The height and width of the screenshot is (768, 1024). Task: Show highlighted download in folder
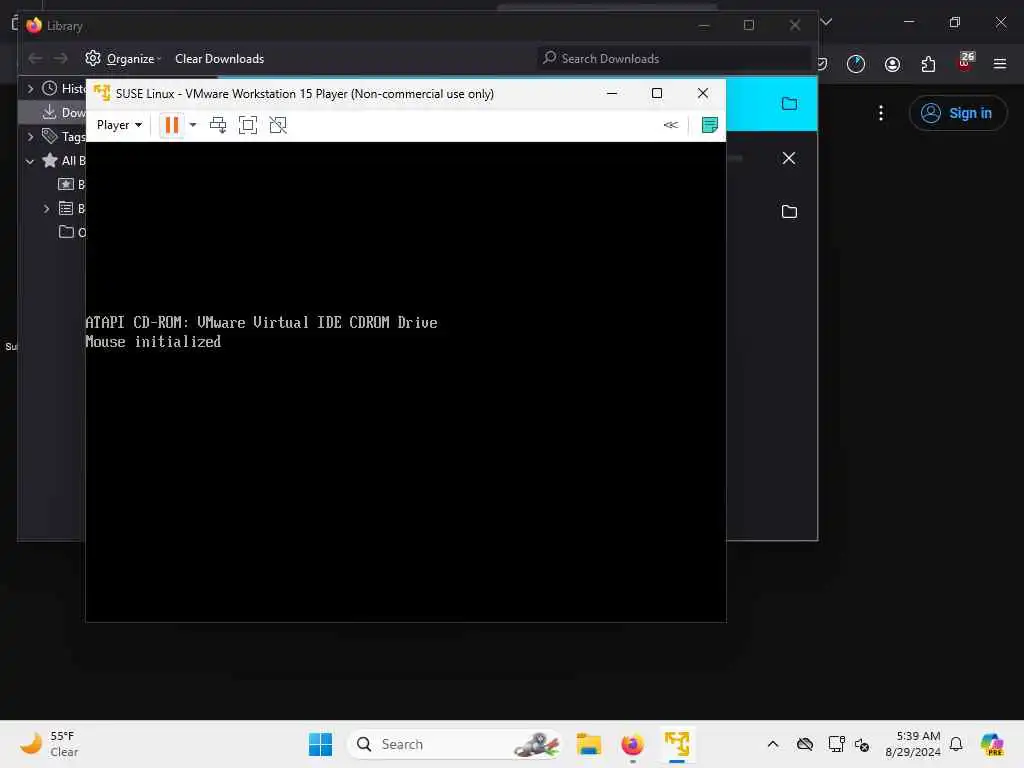789,103
